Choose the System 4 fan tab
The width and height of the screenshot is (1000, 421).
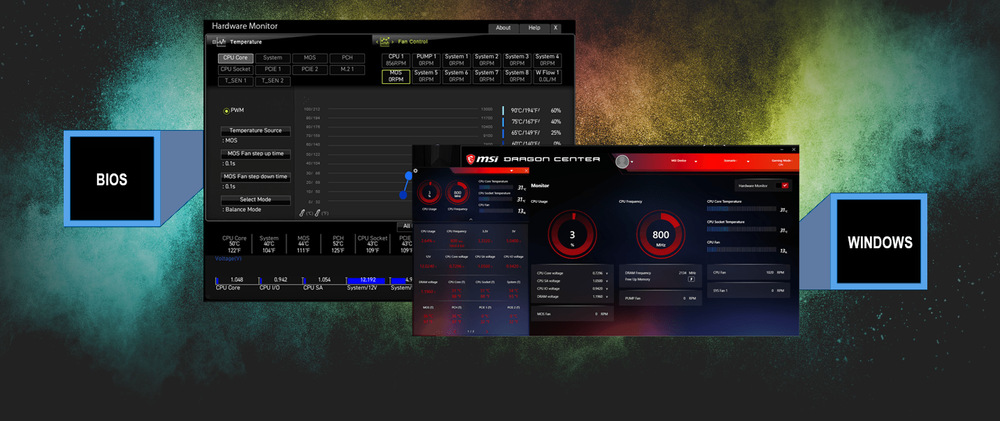pyautogui.click(x=547, y=60)
